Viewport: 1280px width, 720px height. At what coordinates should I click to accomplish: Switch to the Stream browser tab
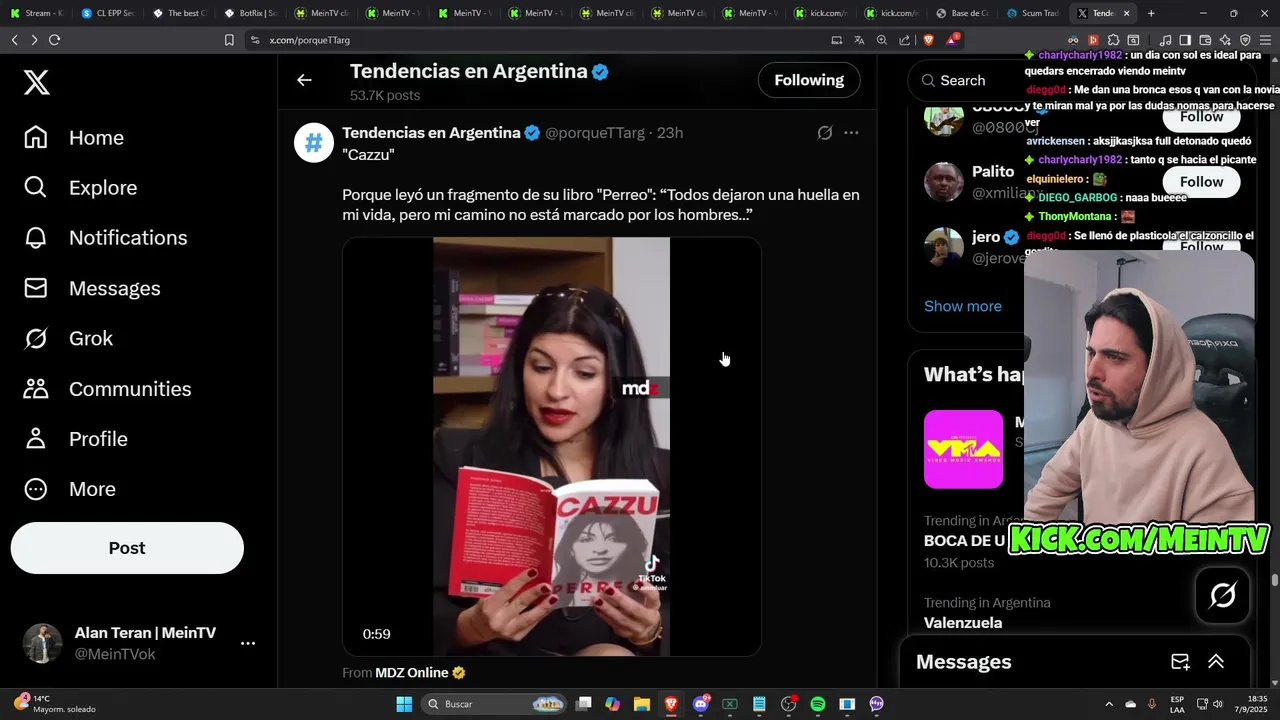coord(36,13)
